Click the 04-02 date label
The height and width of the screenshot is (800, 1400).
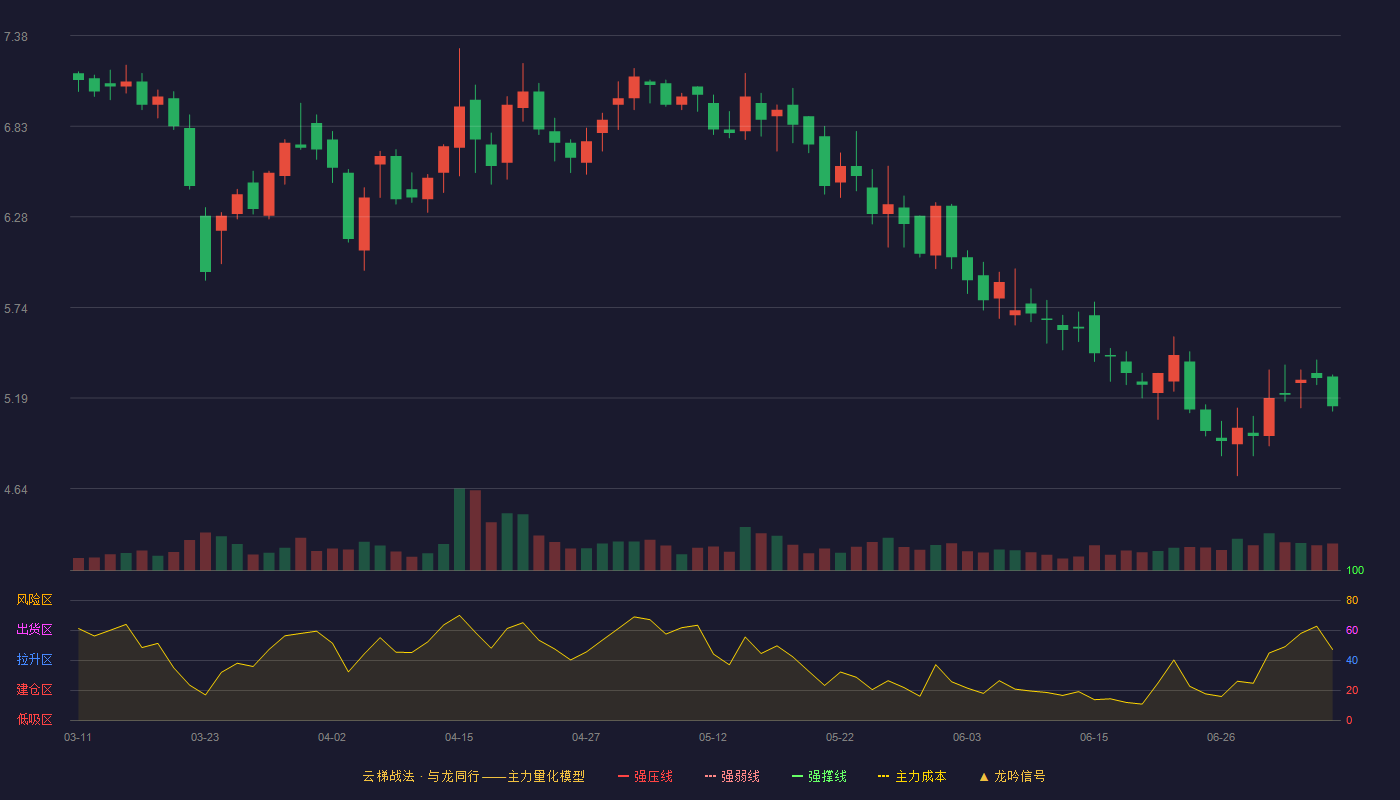[x=332, y=737]
